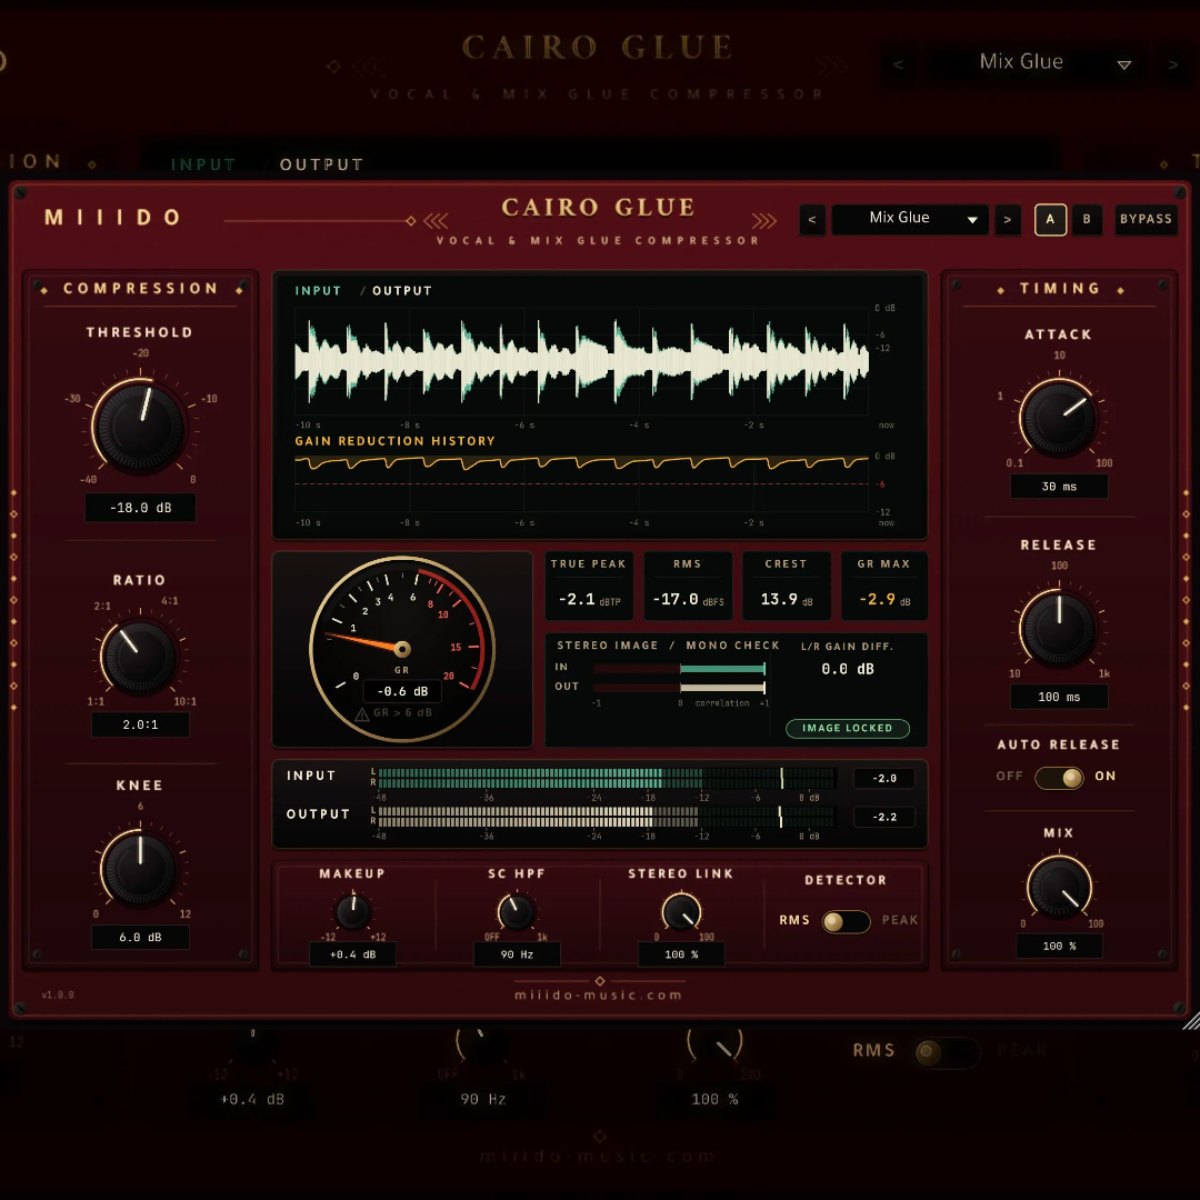Go to the previous preset arrow
This screenshot has height=1200, width=1200.
point(812,220)
